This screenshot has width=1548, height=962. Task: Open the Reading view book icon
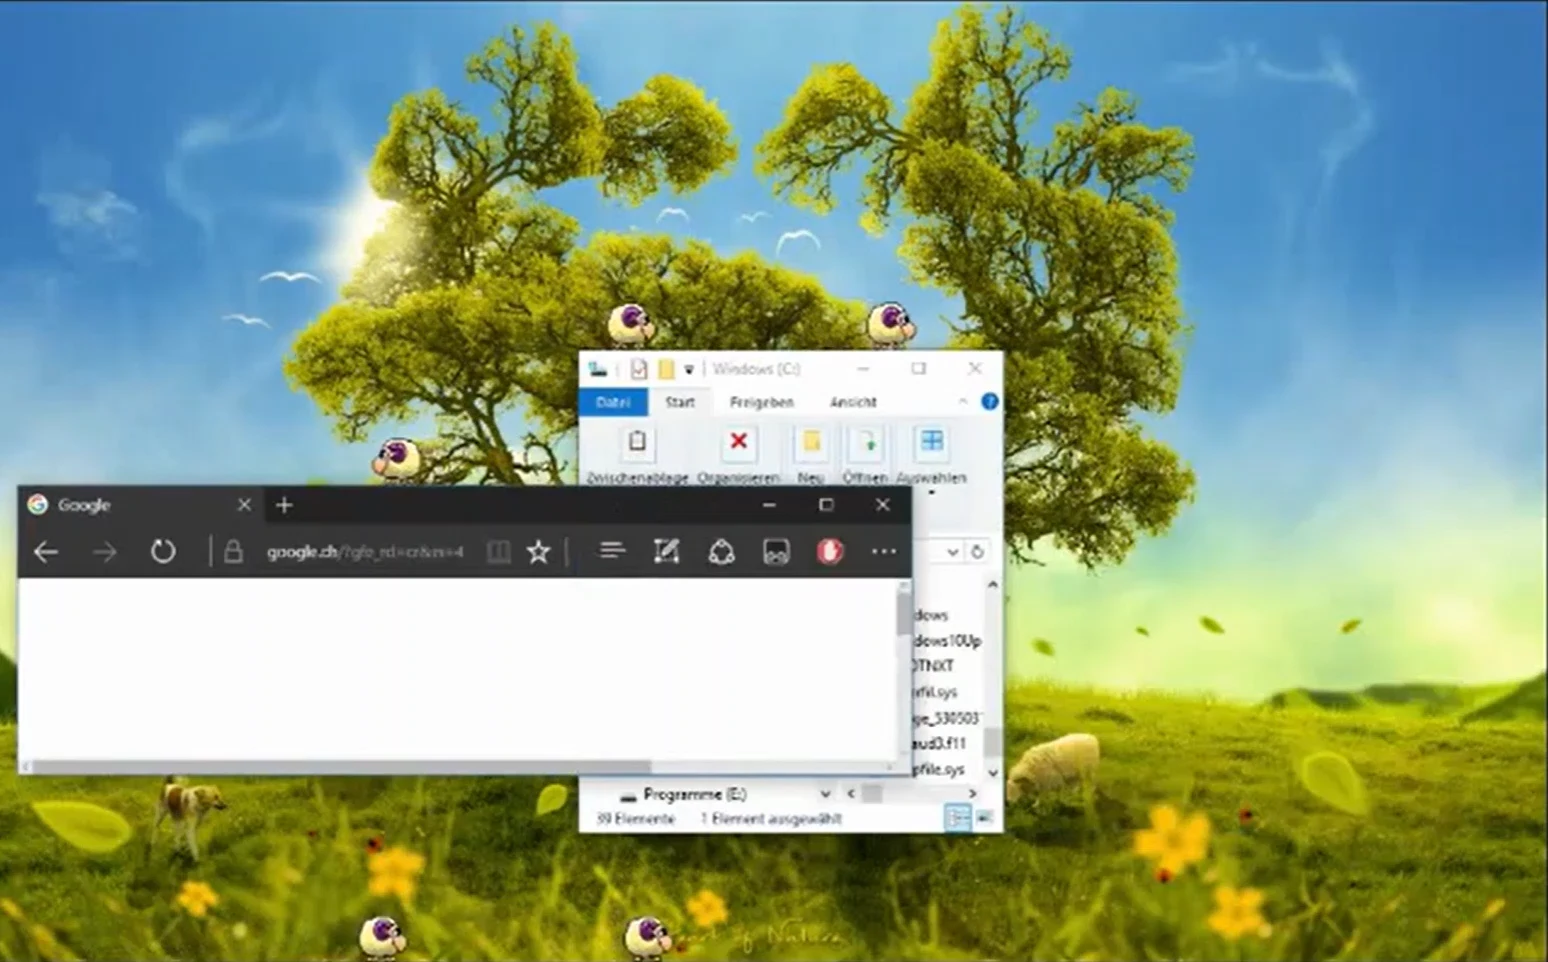(x=498, y=551)
